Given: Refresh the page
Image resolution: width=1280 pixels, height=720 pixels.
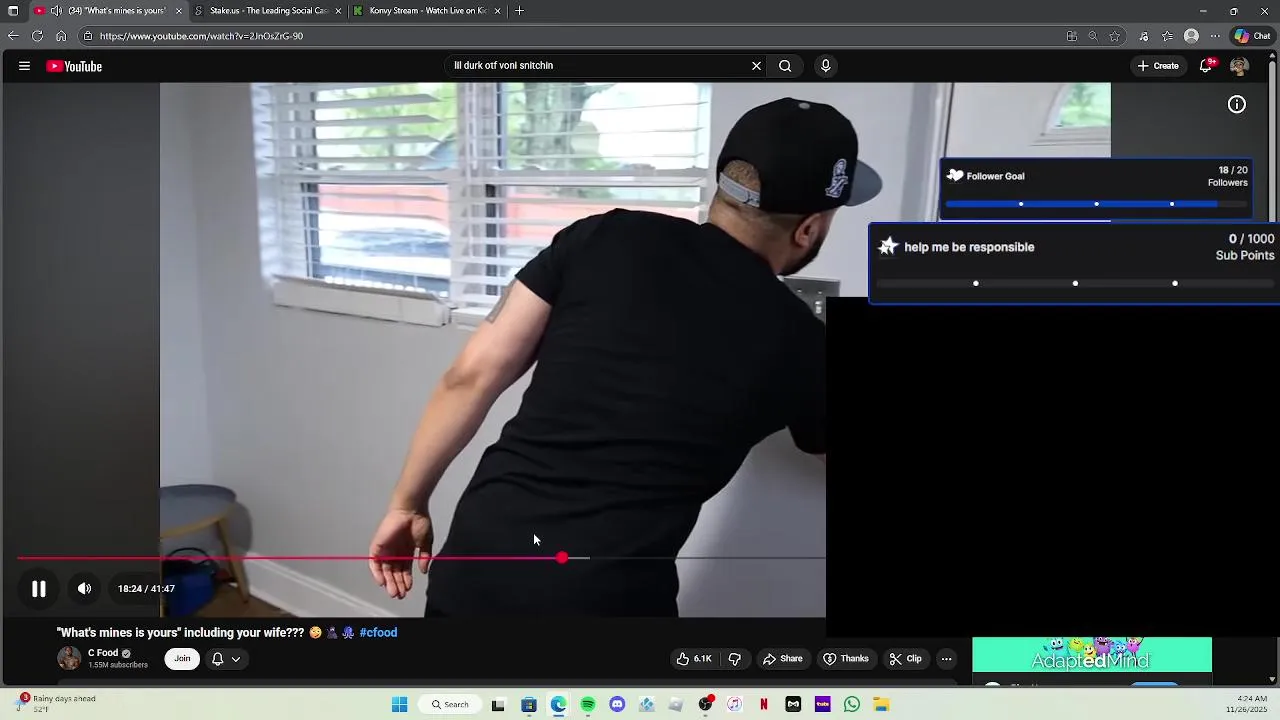Looking at the screenshot, I should [37, 36].
